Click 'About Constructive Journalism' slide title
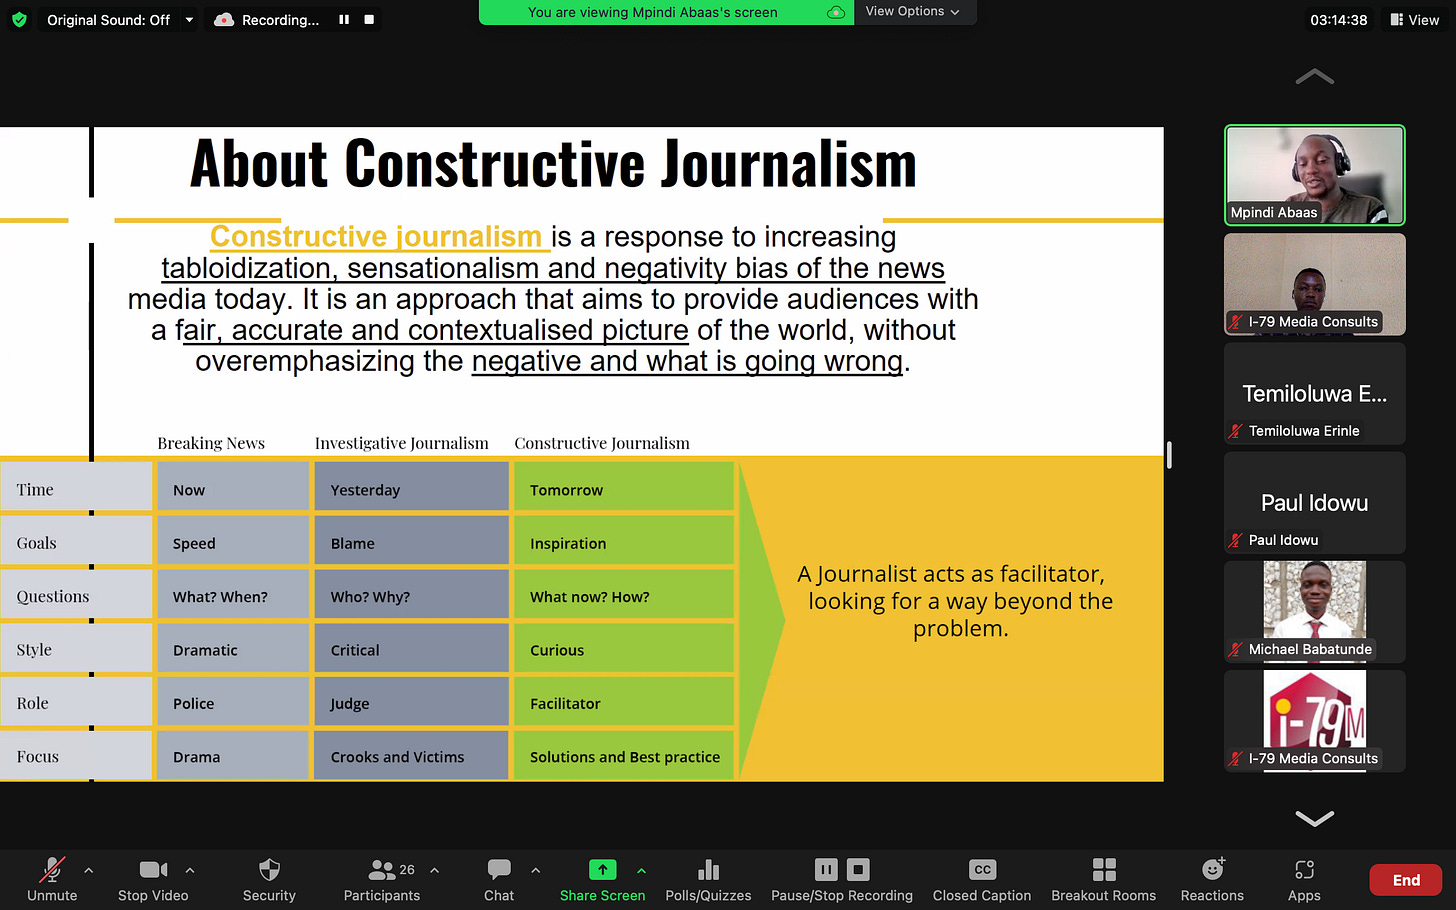The height and width of the screenshot is (910, 1456). pos(553,164)
